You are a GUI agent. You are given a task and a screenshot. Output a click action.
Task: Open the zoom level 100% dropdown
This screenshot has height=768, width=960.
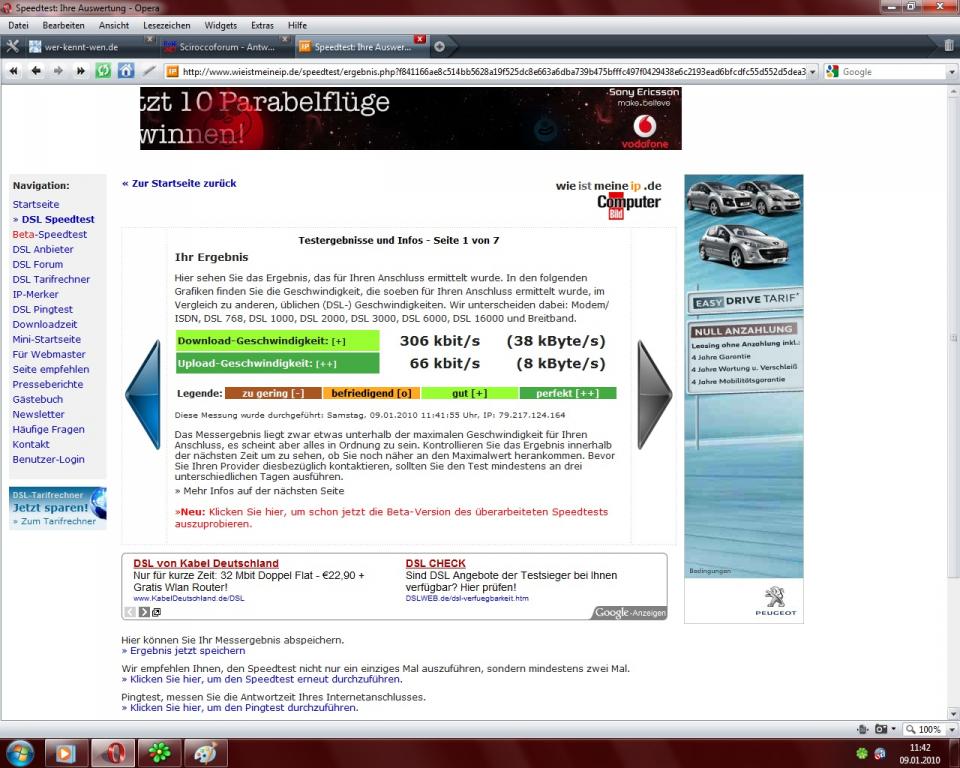pyautogui.click(x=928, y=730)
